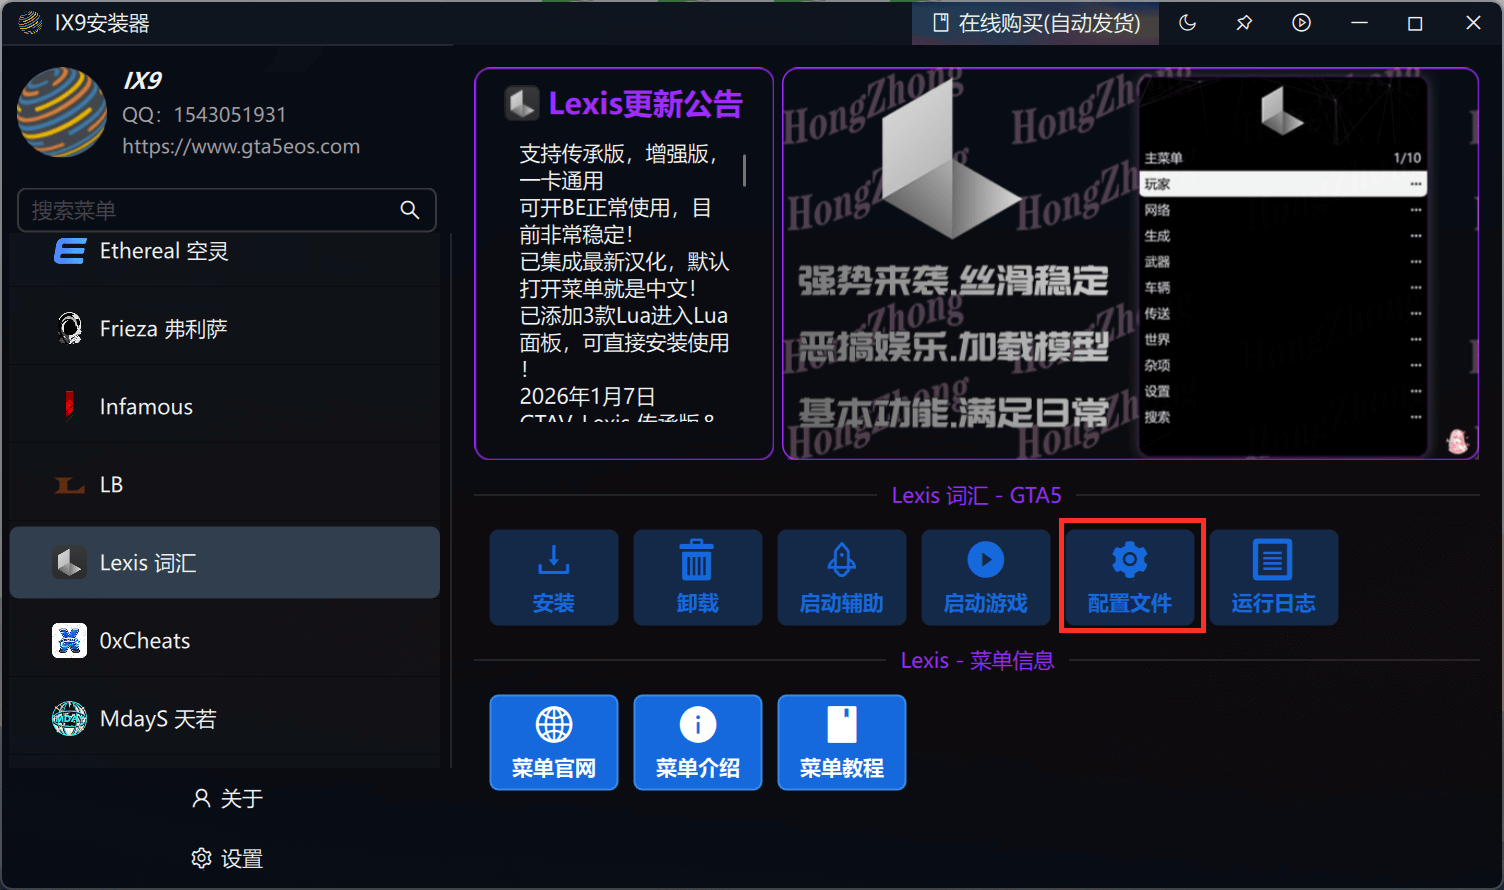Click the play-circle tutorial icon in the title bar

pos(1301,22)
